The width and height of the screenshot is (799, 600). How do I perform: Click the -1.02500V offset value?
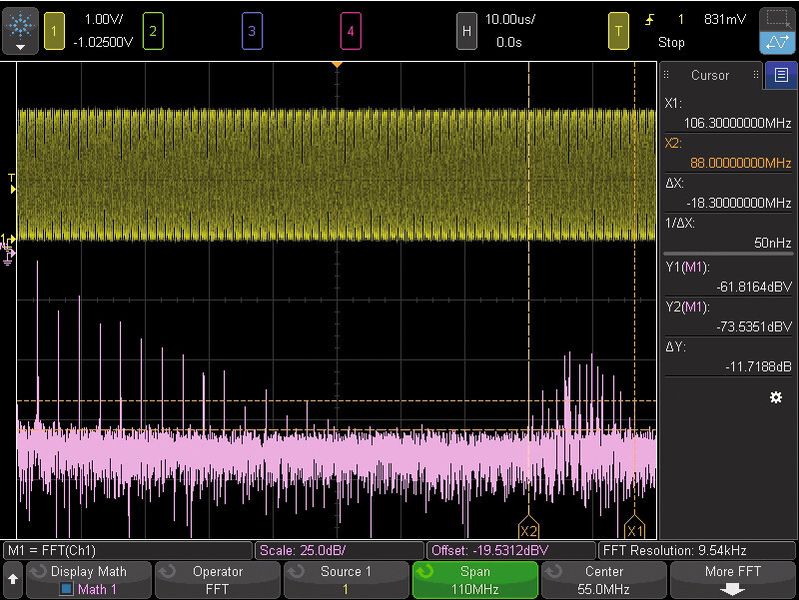pos(103,42)
